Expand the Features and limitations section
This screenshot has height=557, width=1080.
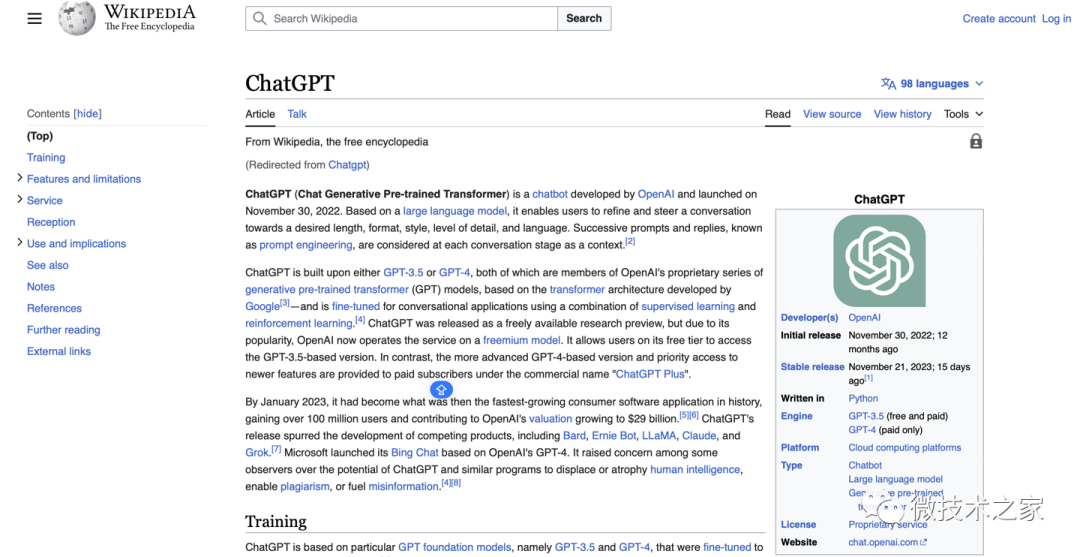[19, 178]
